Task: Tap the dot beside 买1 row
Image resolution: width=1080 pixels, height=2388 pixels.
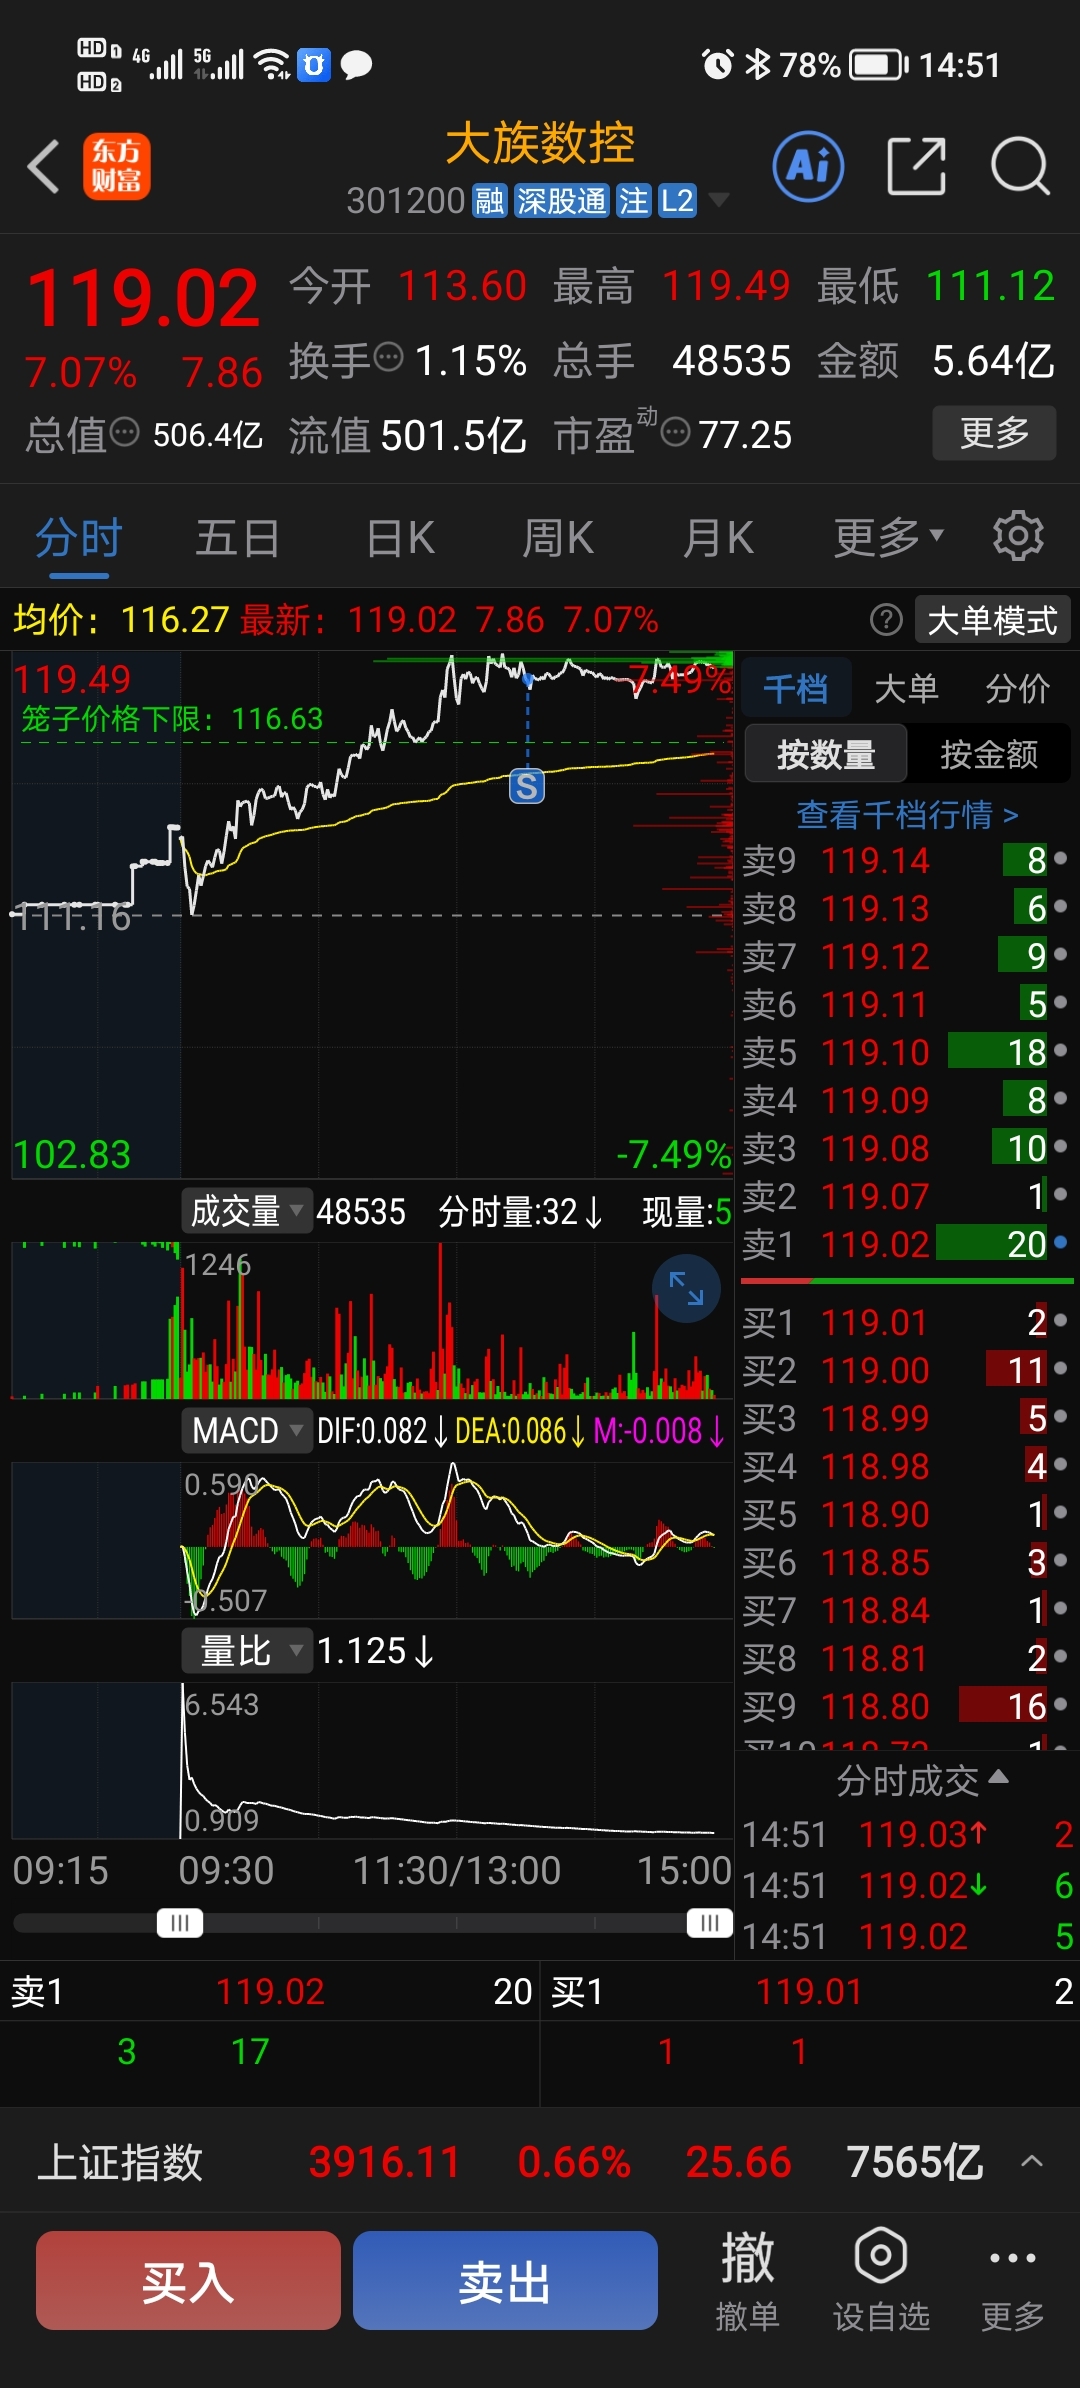Action: pos(1060,1320)
